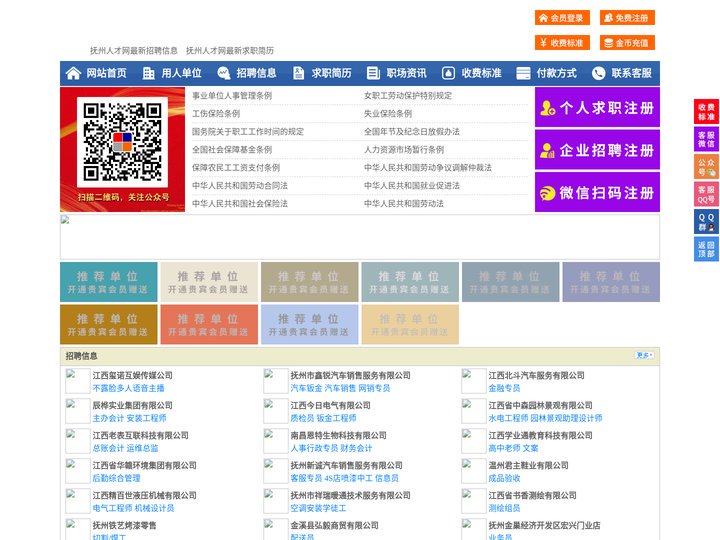Open company 温州君主鞋业有限公司
The image size is (720, 540).
coord(528,465)
